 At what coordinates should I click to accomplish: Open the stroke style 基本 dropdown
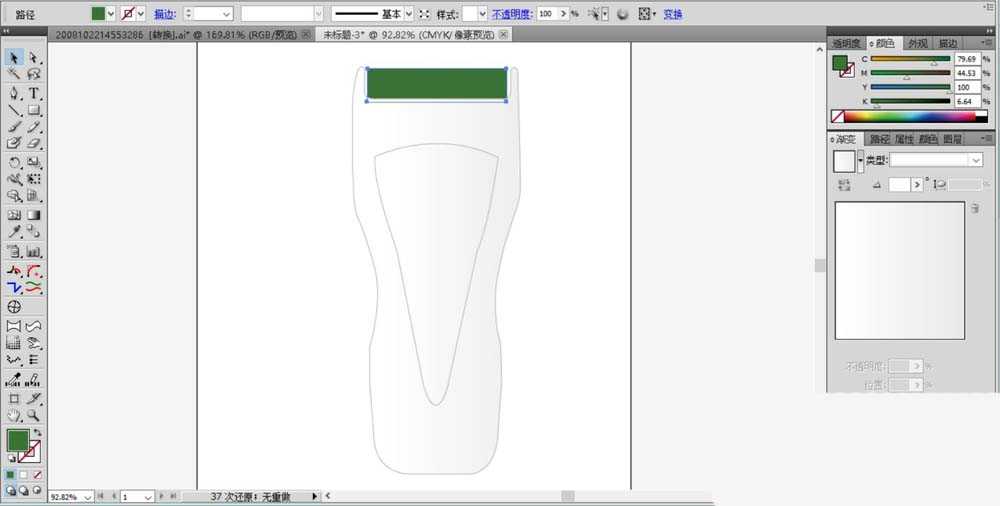click(410, 14)
